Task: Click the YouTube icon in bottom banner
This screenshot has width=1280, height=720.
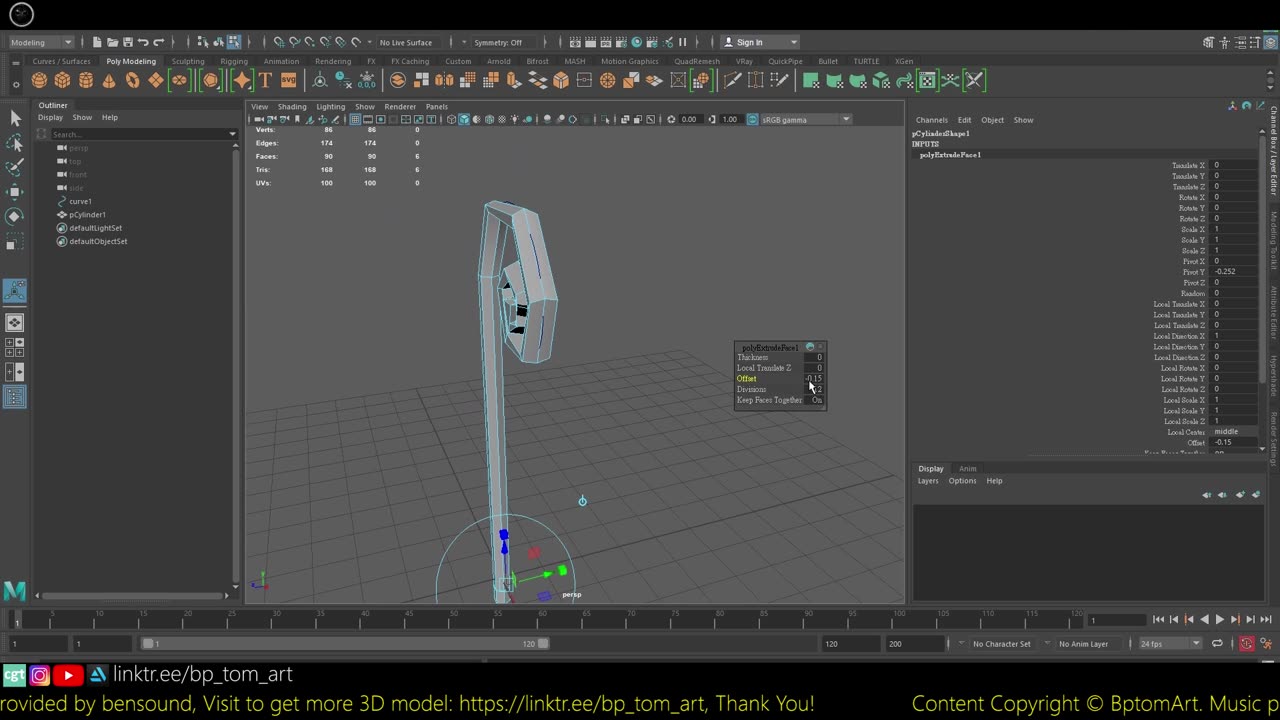Action: 68,676
